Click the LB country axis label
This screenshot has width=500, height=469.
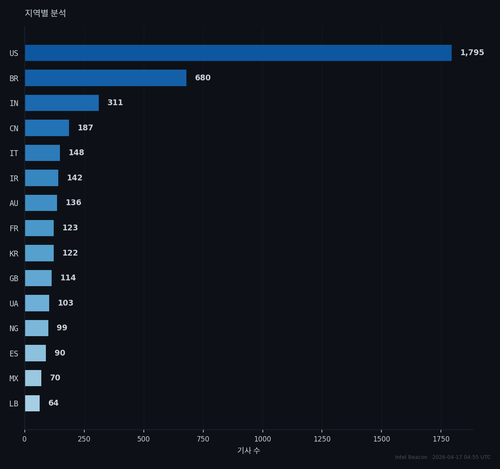point(14,404)
